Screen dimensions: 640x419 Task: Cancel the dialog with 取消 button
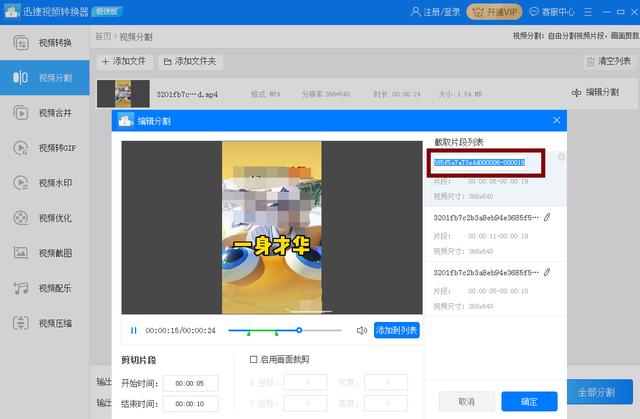[466, 401]
